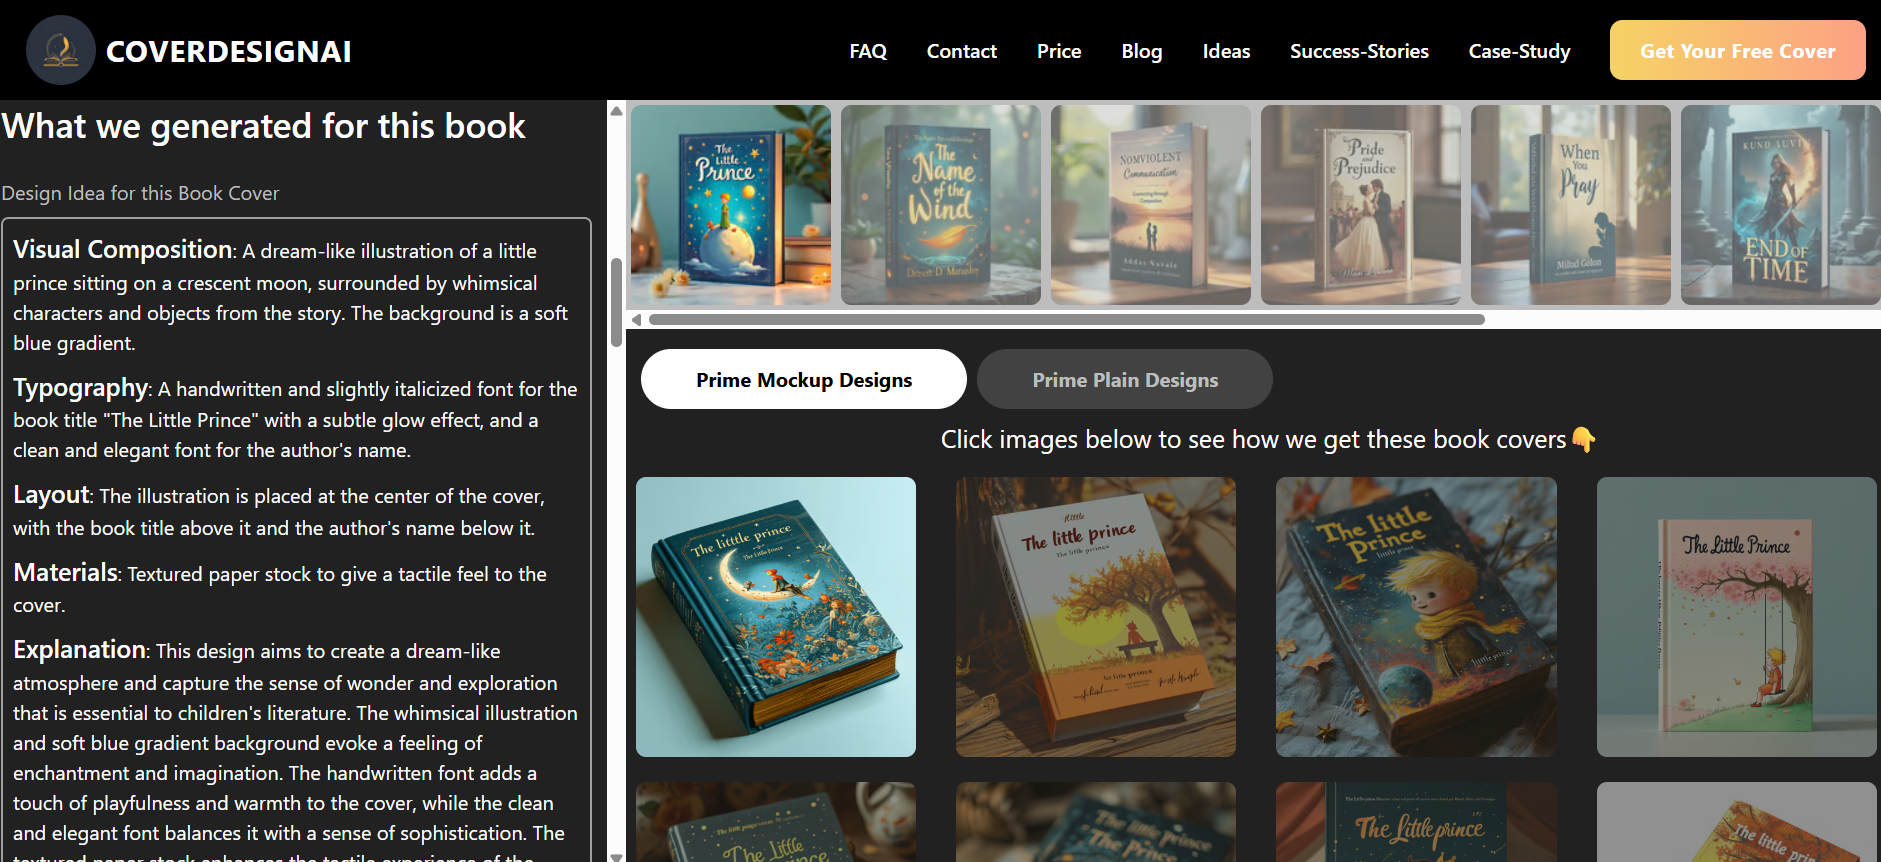
Task: Click the design panel scroll-up arrow
Action: coord(617,110)
